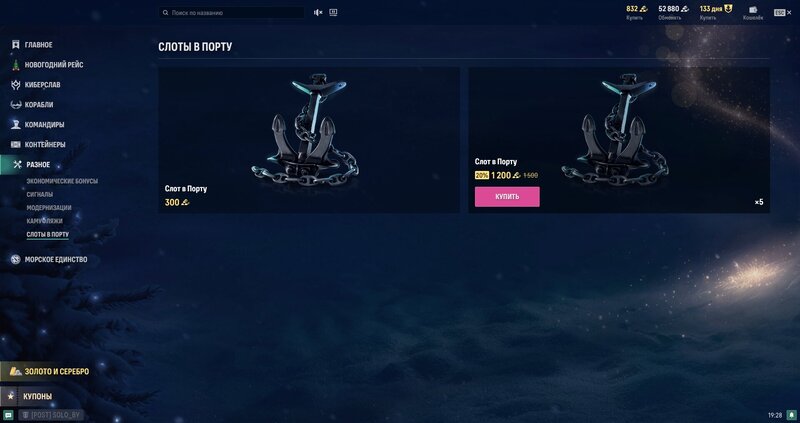The height and width of the screenshot is (423, 800).
Task: Select the Камуфляжи subcategory
Action: 44,221
